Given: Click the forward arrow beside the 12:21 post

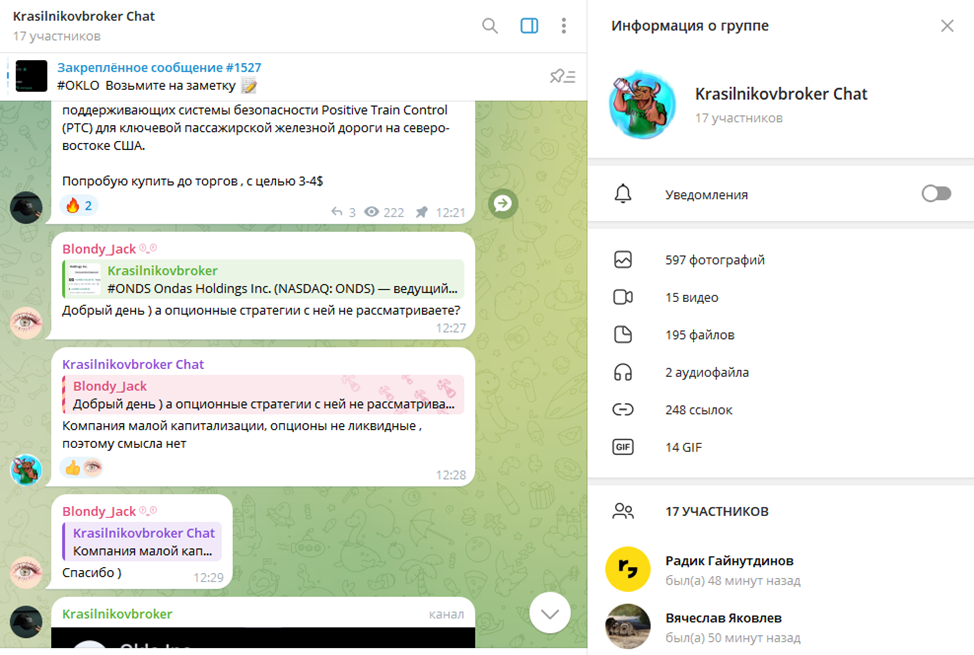Looking at the screenshot, I should tap(503, 203).
